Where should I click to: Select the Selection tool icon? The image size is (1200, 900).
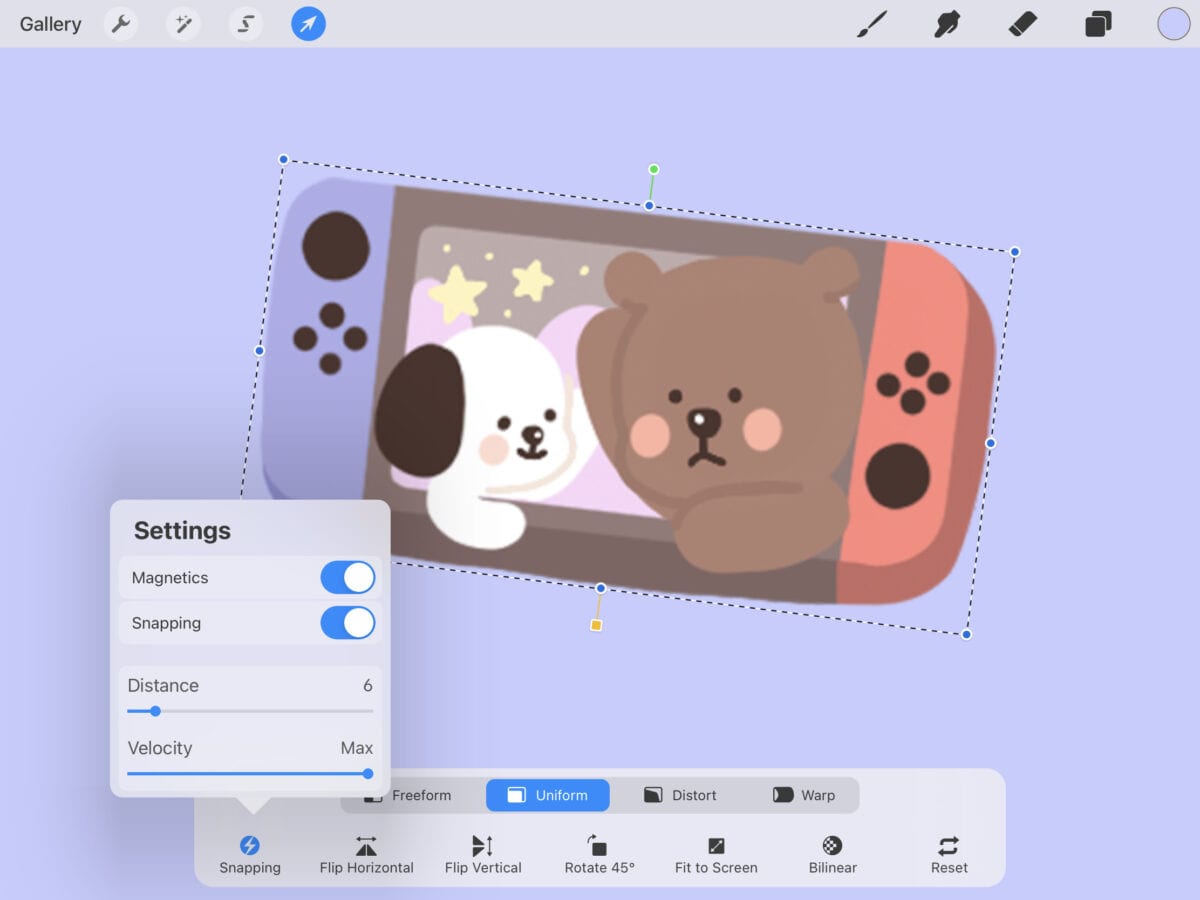246,24
